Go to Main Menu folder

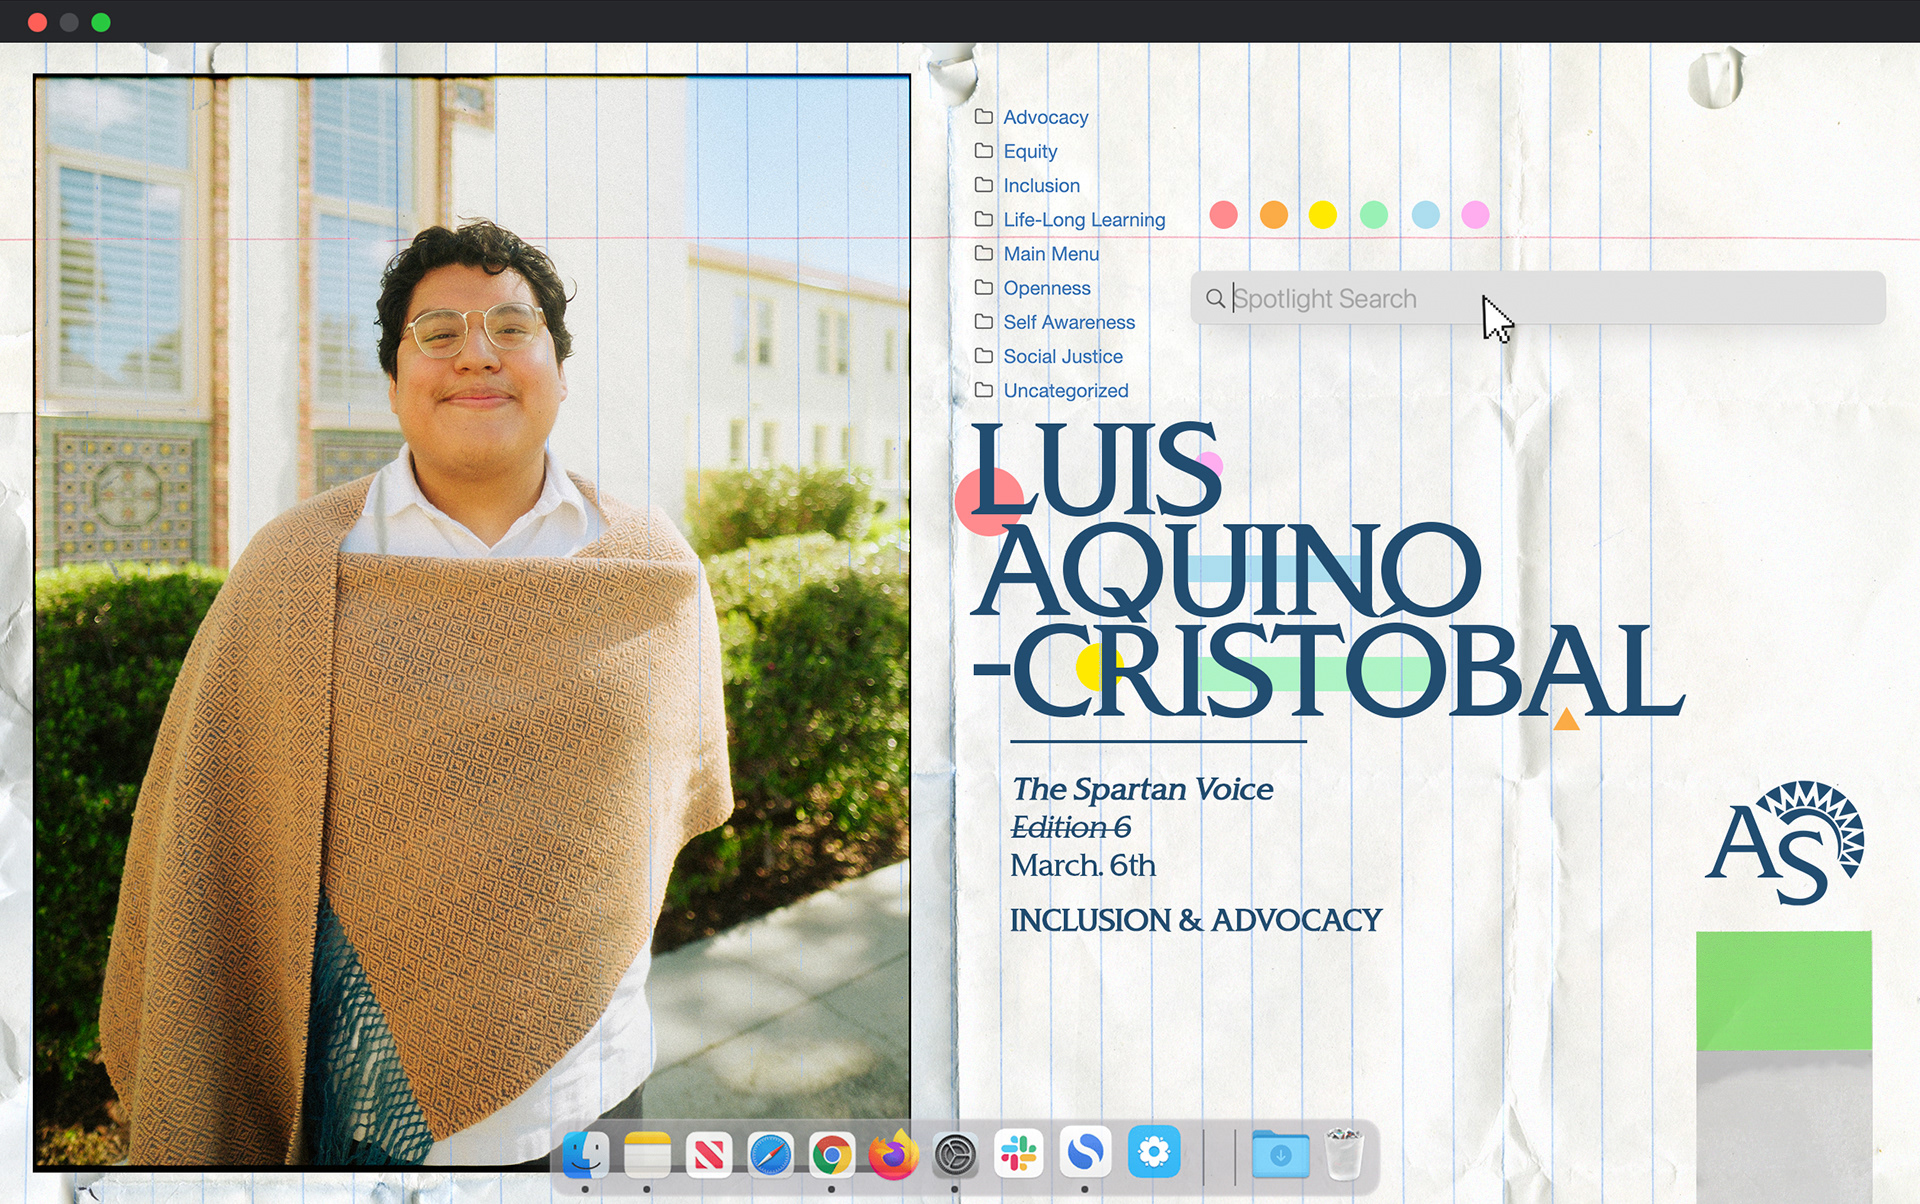tap(1050, 254)
